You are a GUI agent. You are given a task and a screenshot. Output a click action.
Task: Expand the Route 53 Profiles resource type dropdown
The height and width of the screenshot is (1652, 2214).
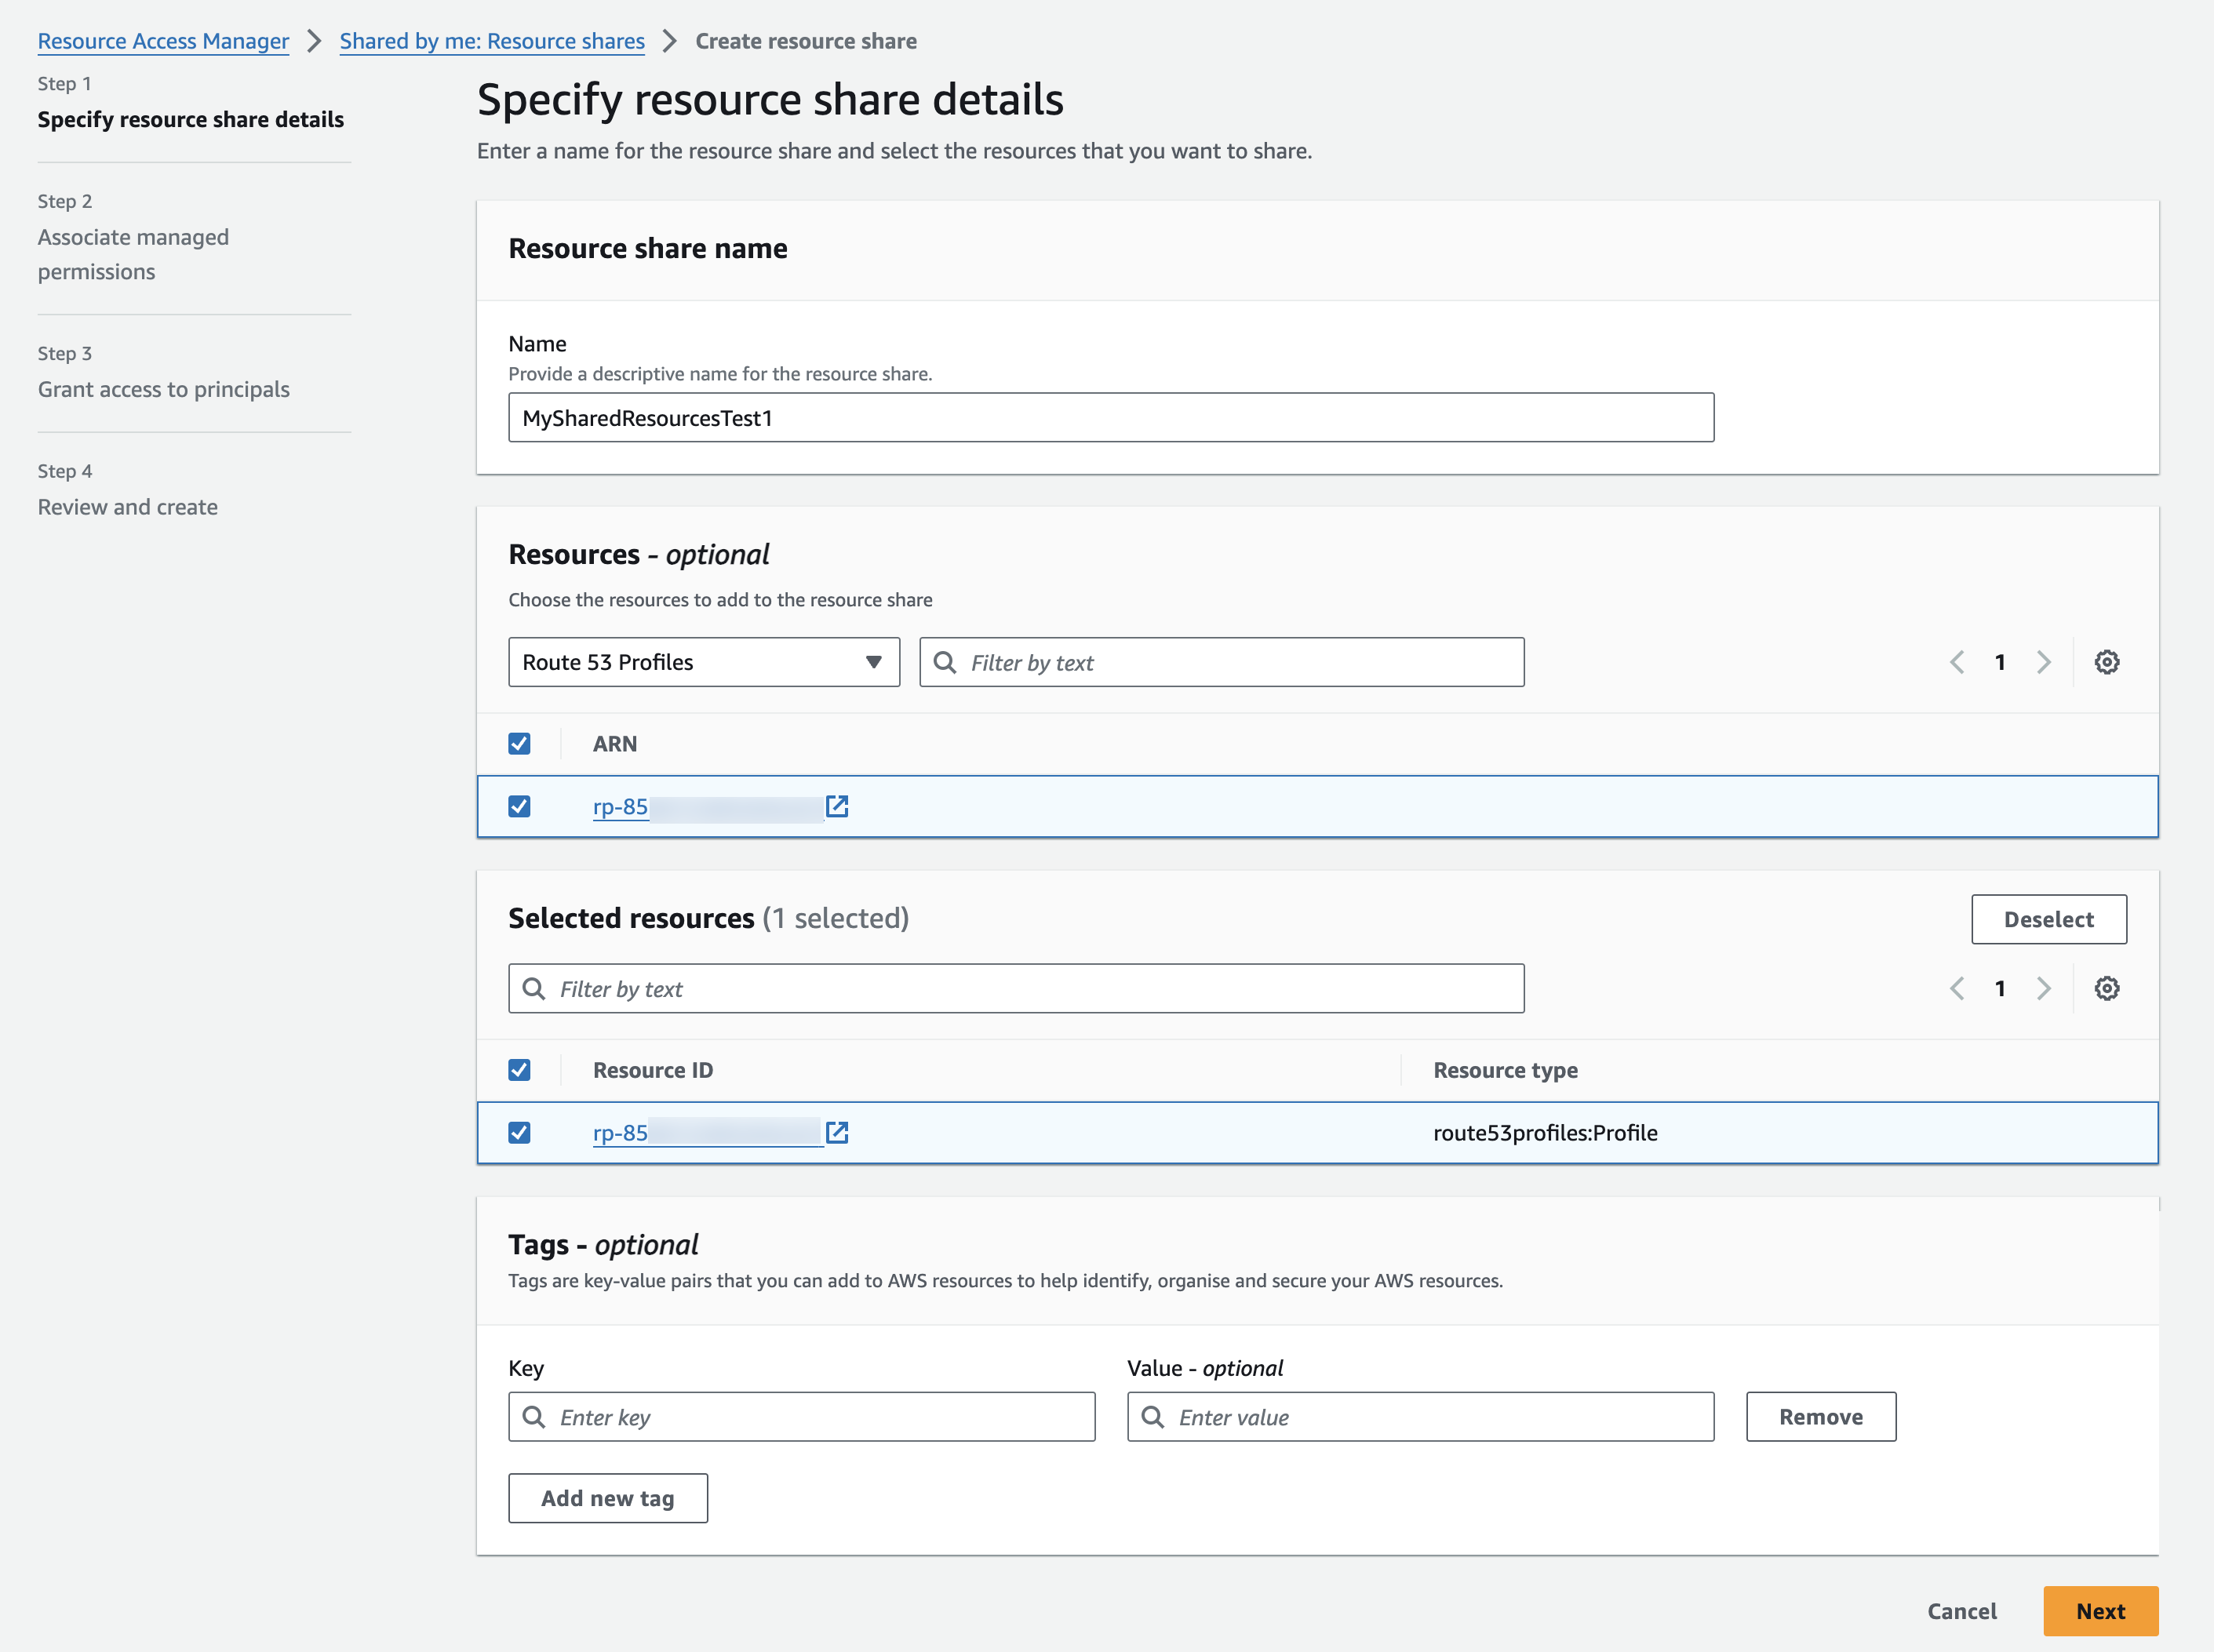click(x=703, y=662)
